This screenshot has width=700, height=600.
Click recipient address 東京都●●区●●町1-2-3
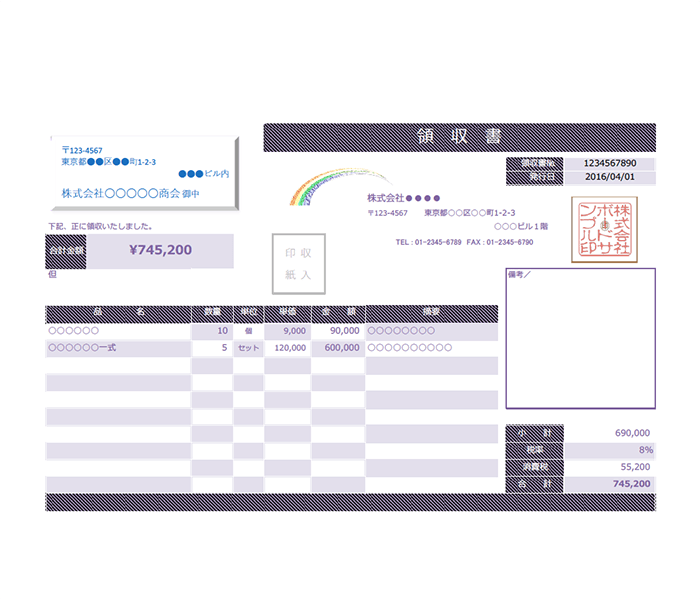108,162
